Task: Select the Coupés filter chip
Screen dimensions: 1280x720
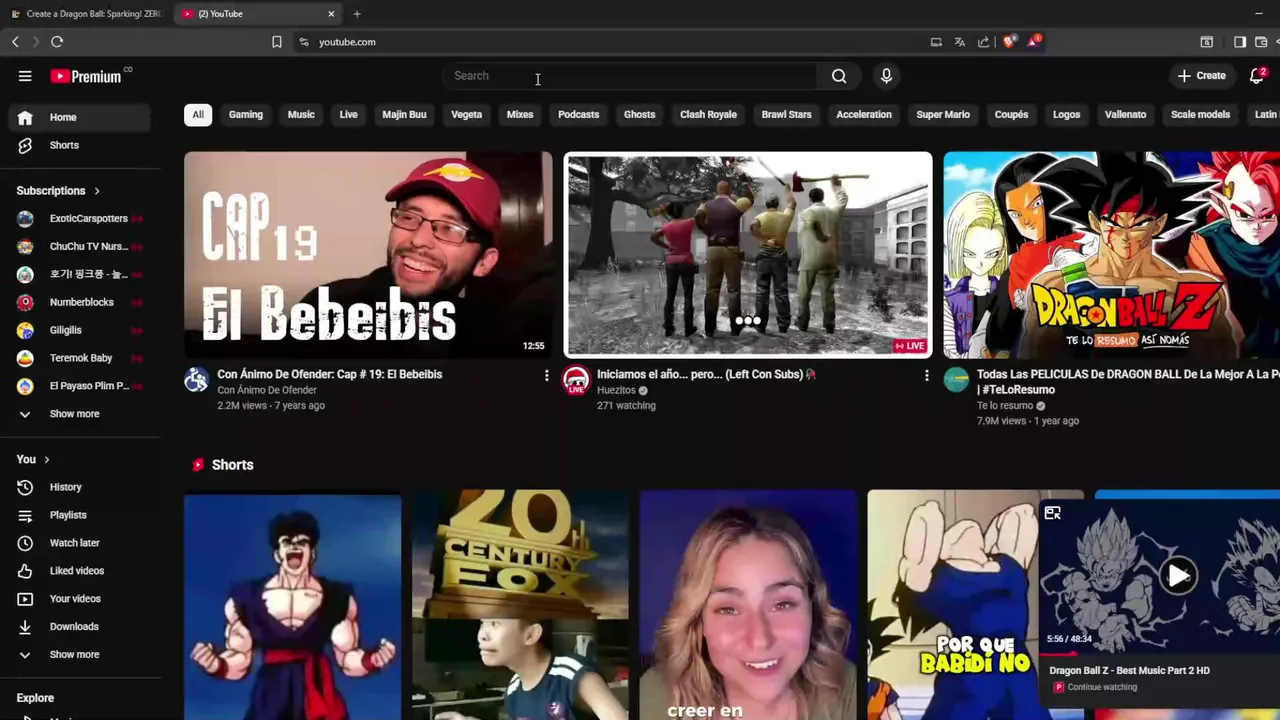Action: pyautogui.click(x=1011, y=115)
